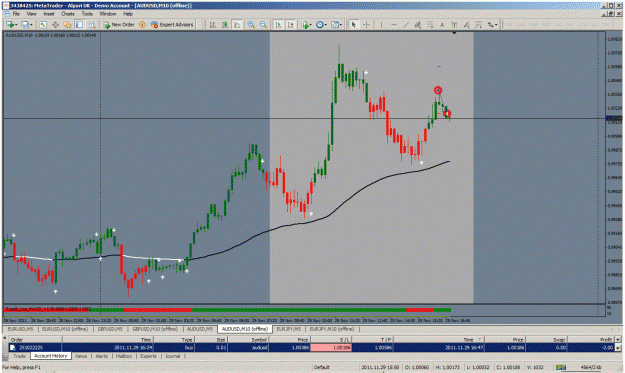625x373 pixels.
Task: Select the Vertical Line tool
Action: 381,25
